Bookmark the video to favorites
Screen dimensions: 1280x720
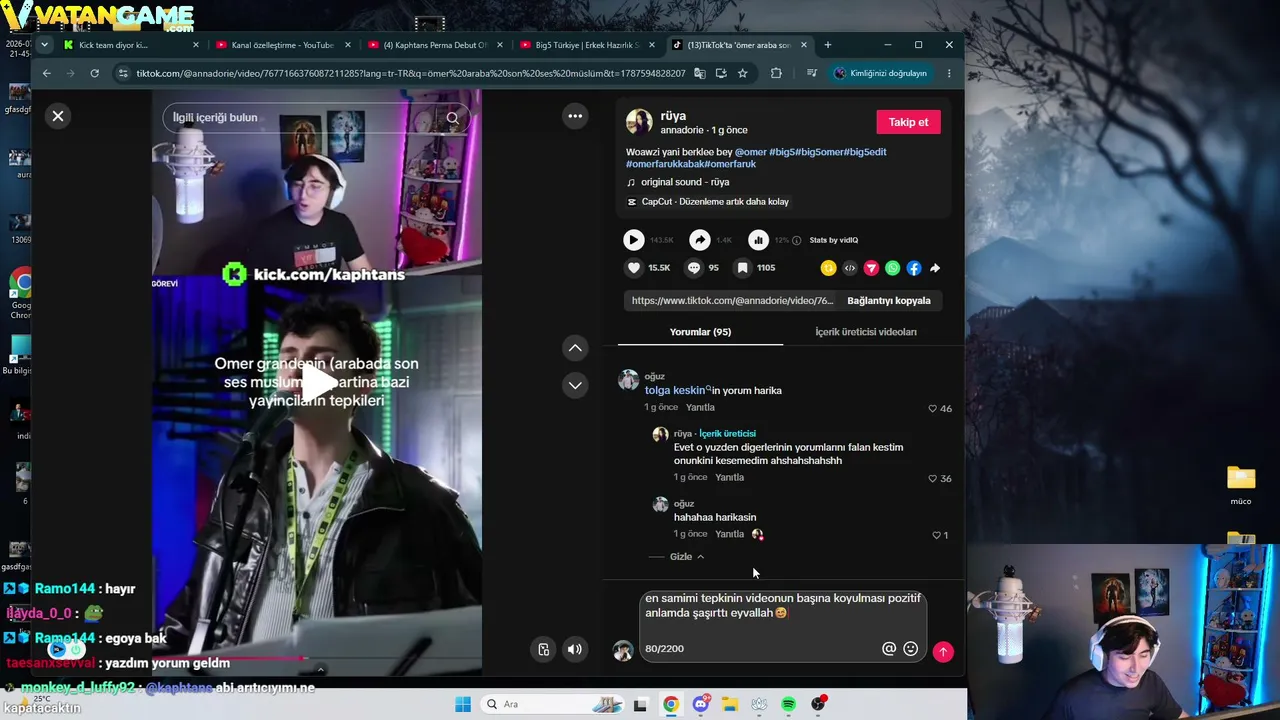click(x=742, y=268)
